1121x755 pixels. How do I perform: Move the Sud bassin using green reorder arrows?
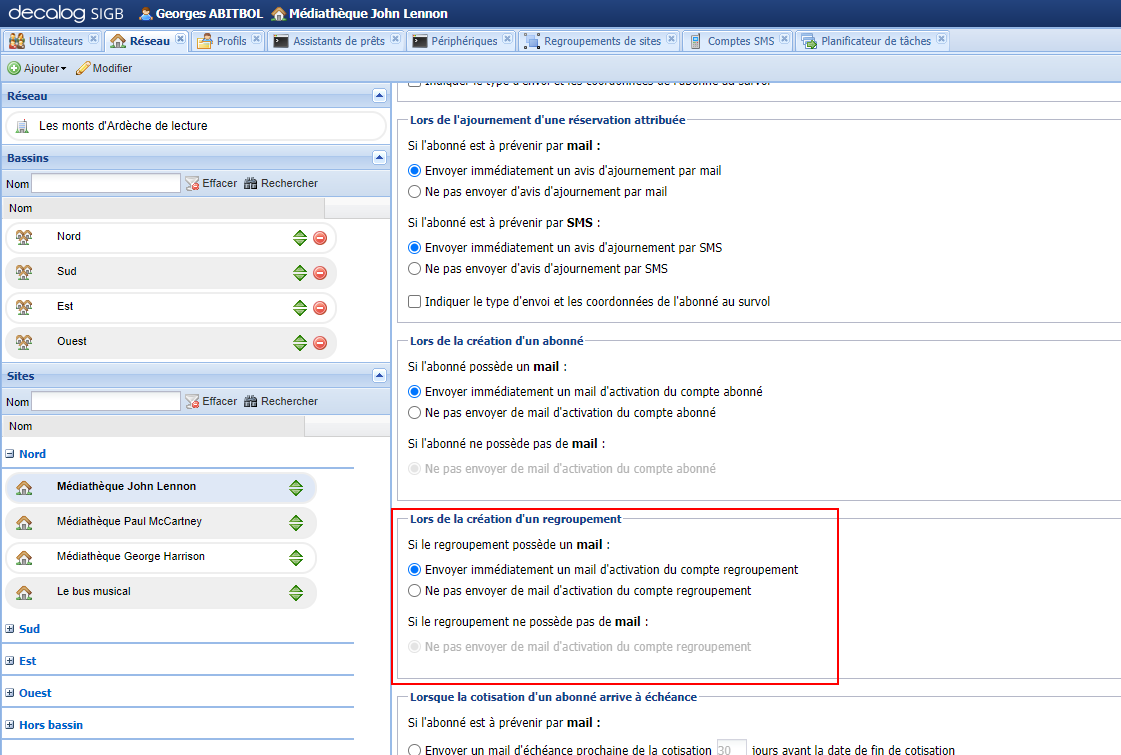coord(299,271)
